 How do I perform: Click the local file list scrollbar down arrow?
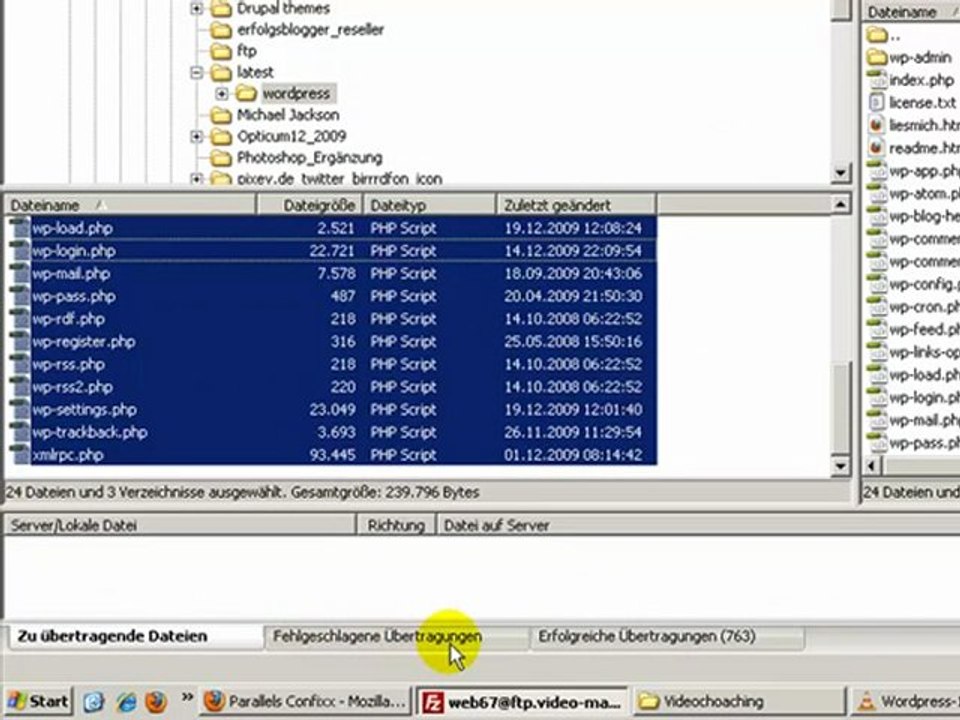841,467
